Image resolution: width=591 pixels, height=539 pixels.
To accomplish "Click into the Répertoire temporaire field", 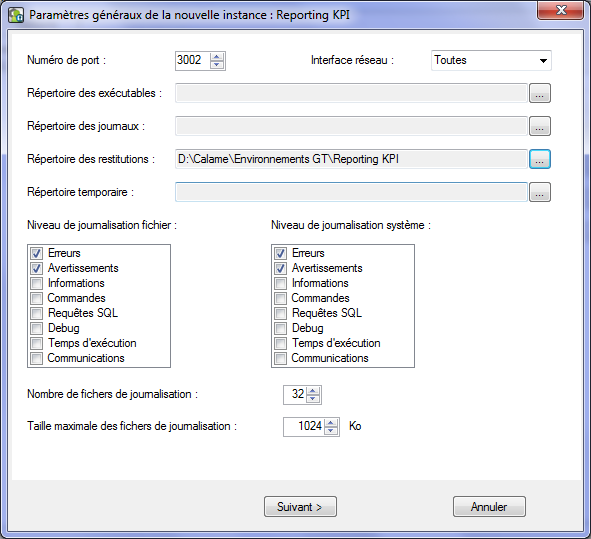I will [351, 192].
